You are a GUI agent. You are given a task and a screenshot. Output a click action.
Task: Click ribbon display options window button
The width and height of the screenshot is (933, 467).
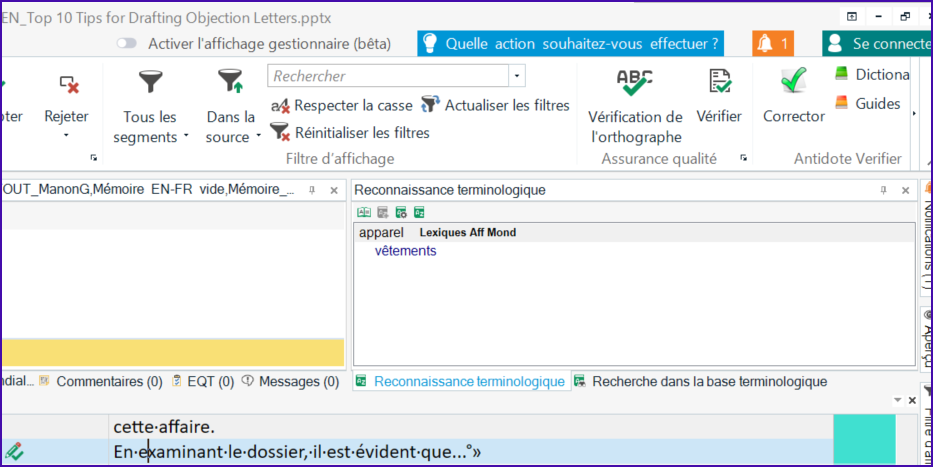pyautogui.click(x=851, y=17)
